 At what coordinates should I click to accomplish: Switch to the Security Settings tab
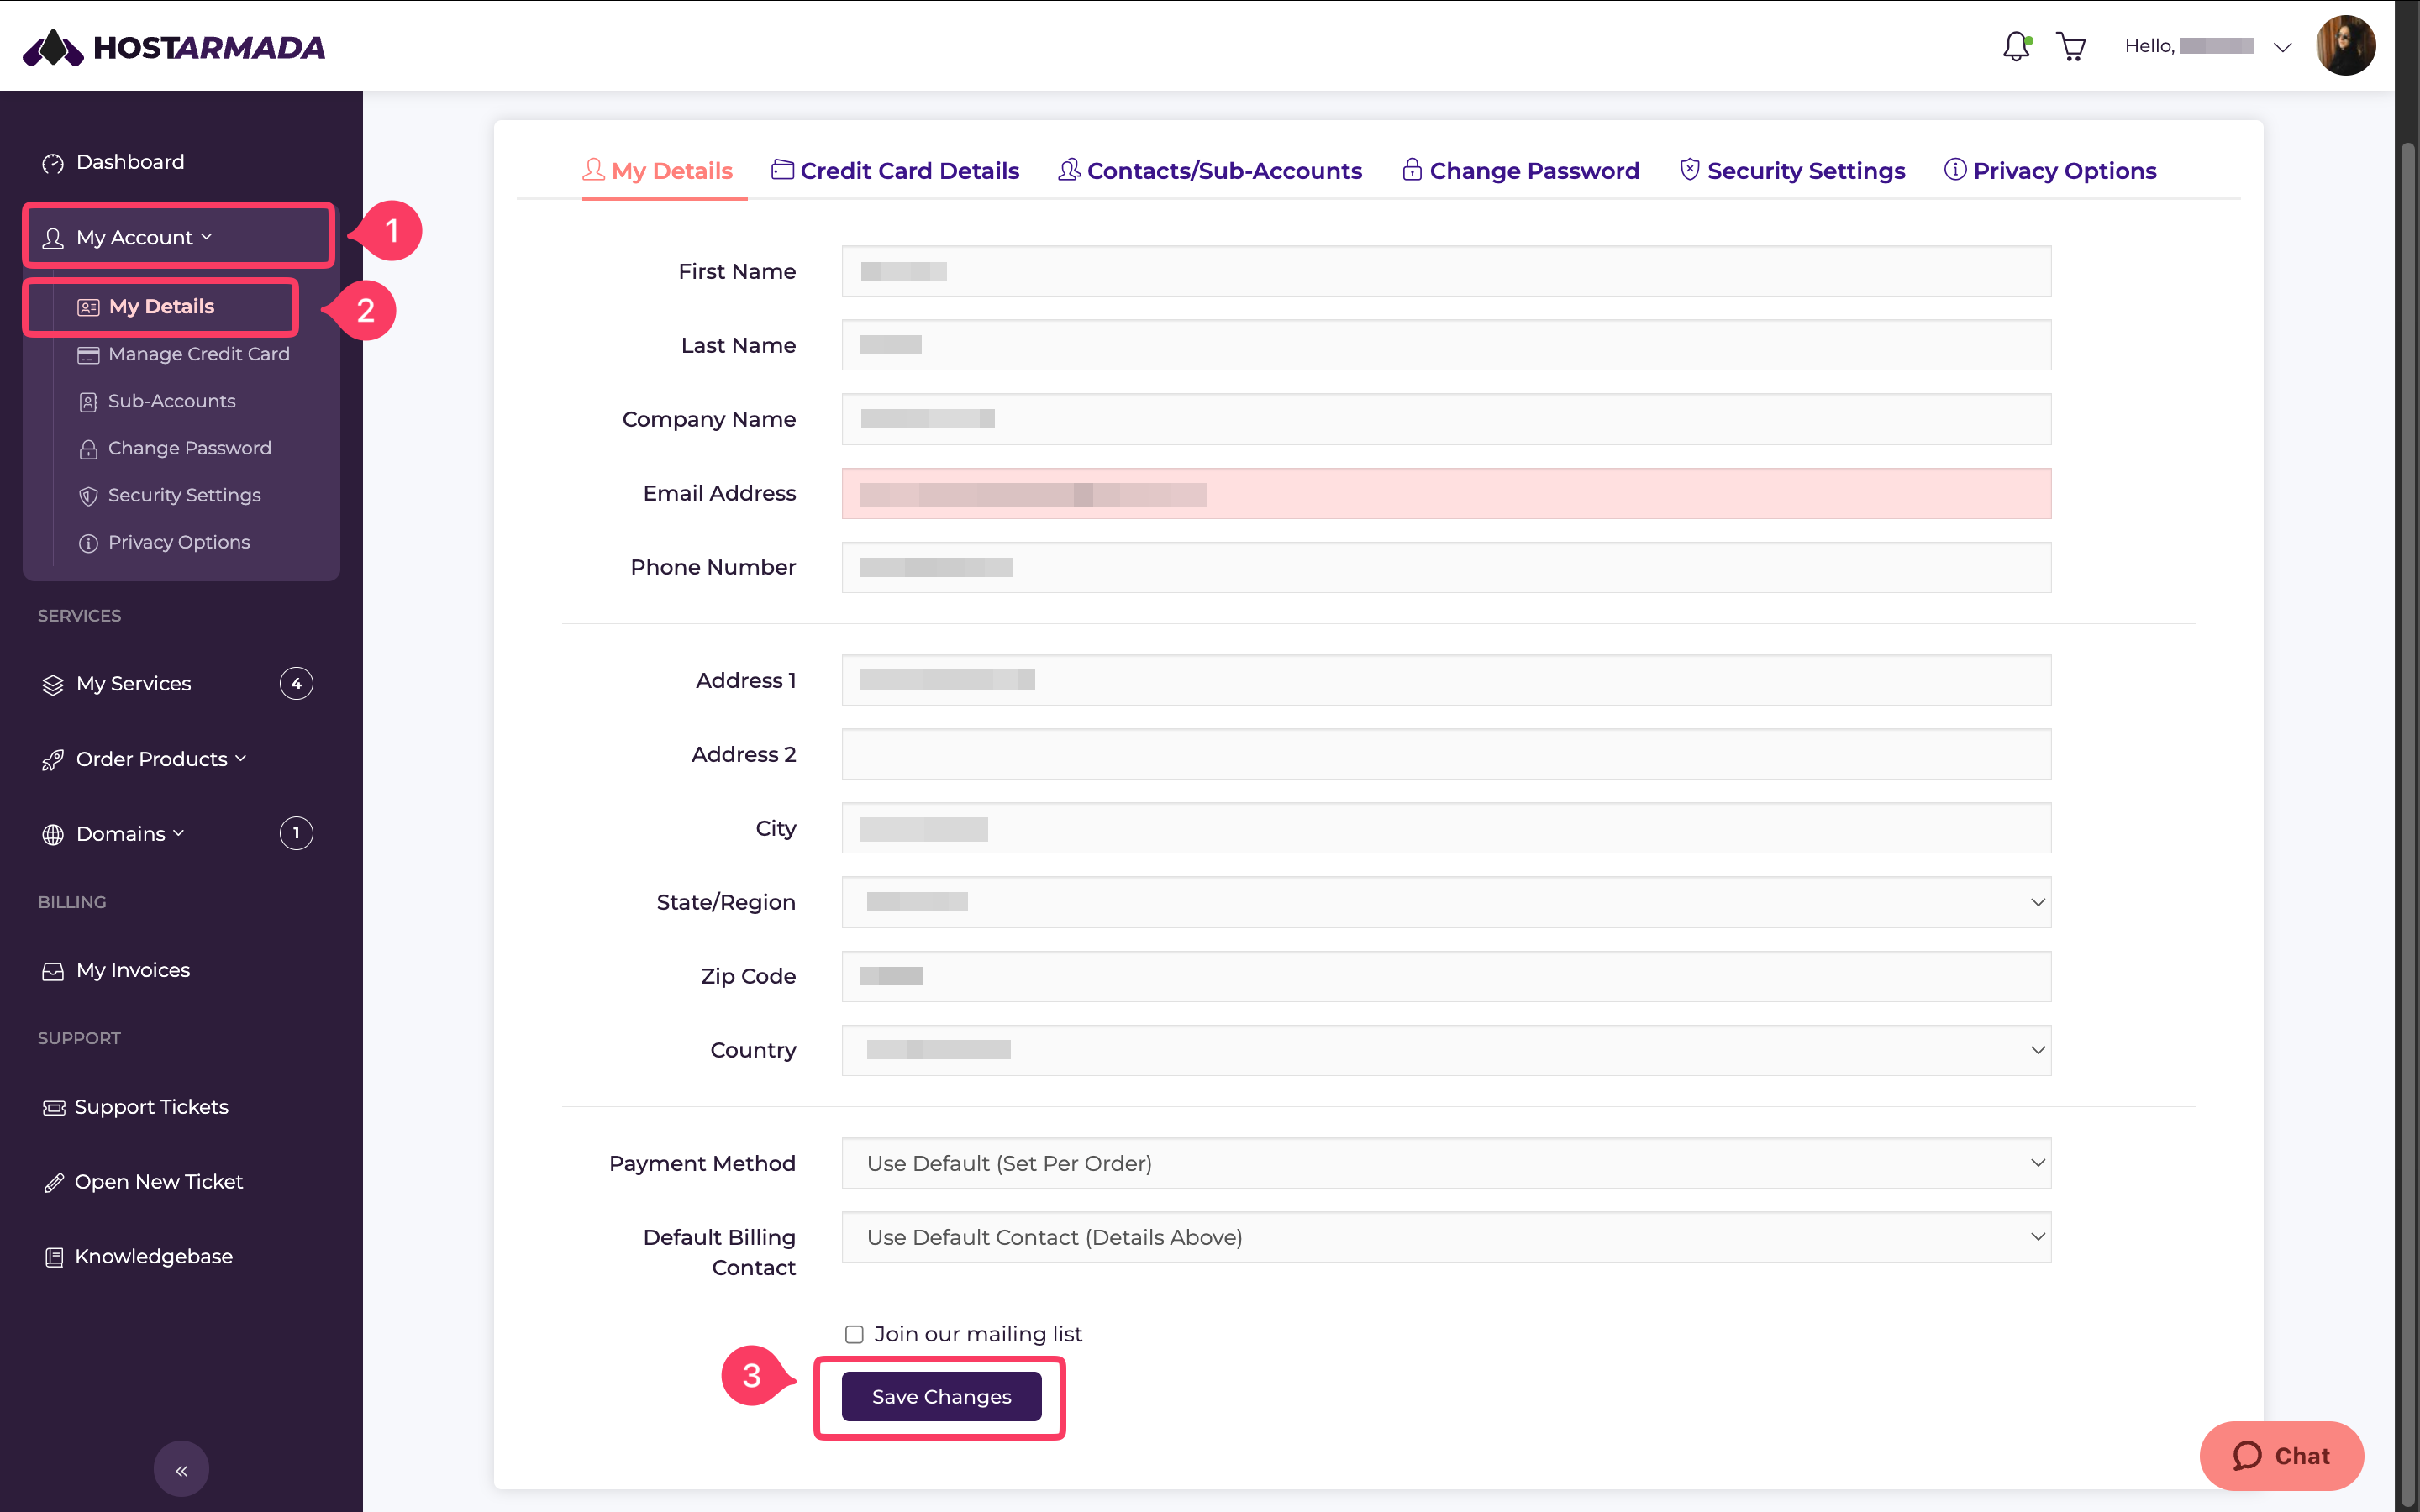pyautogui.click(x=1793, y=171)
